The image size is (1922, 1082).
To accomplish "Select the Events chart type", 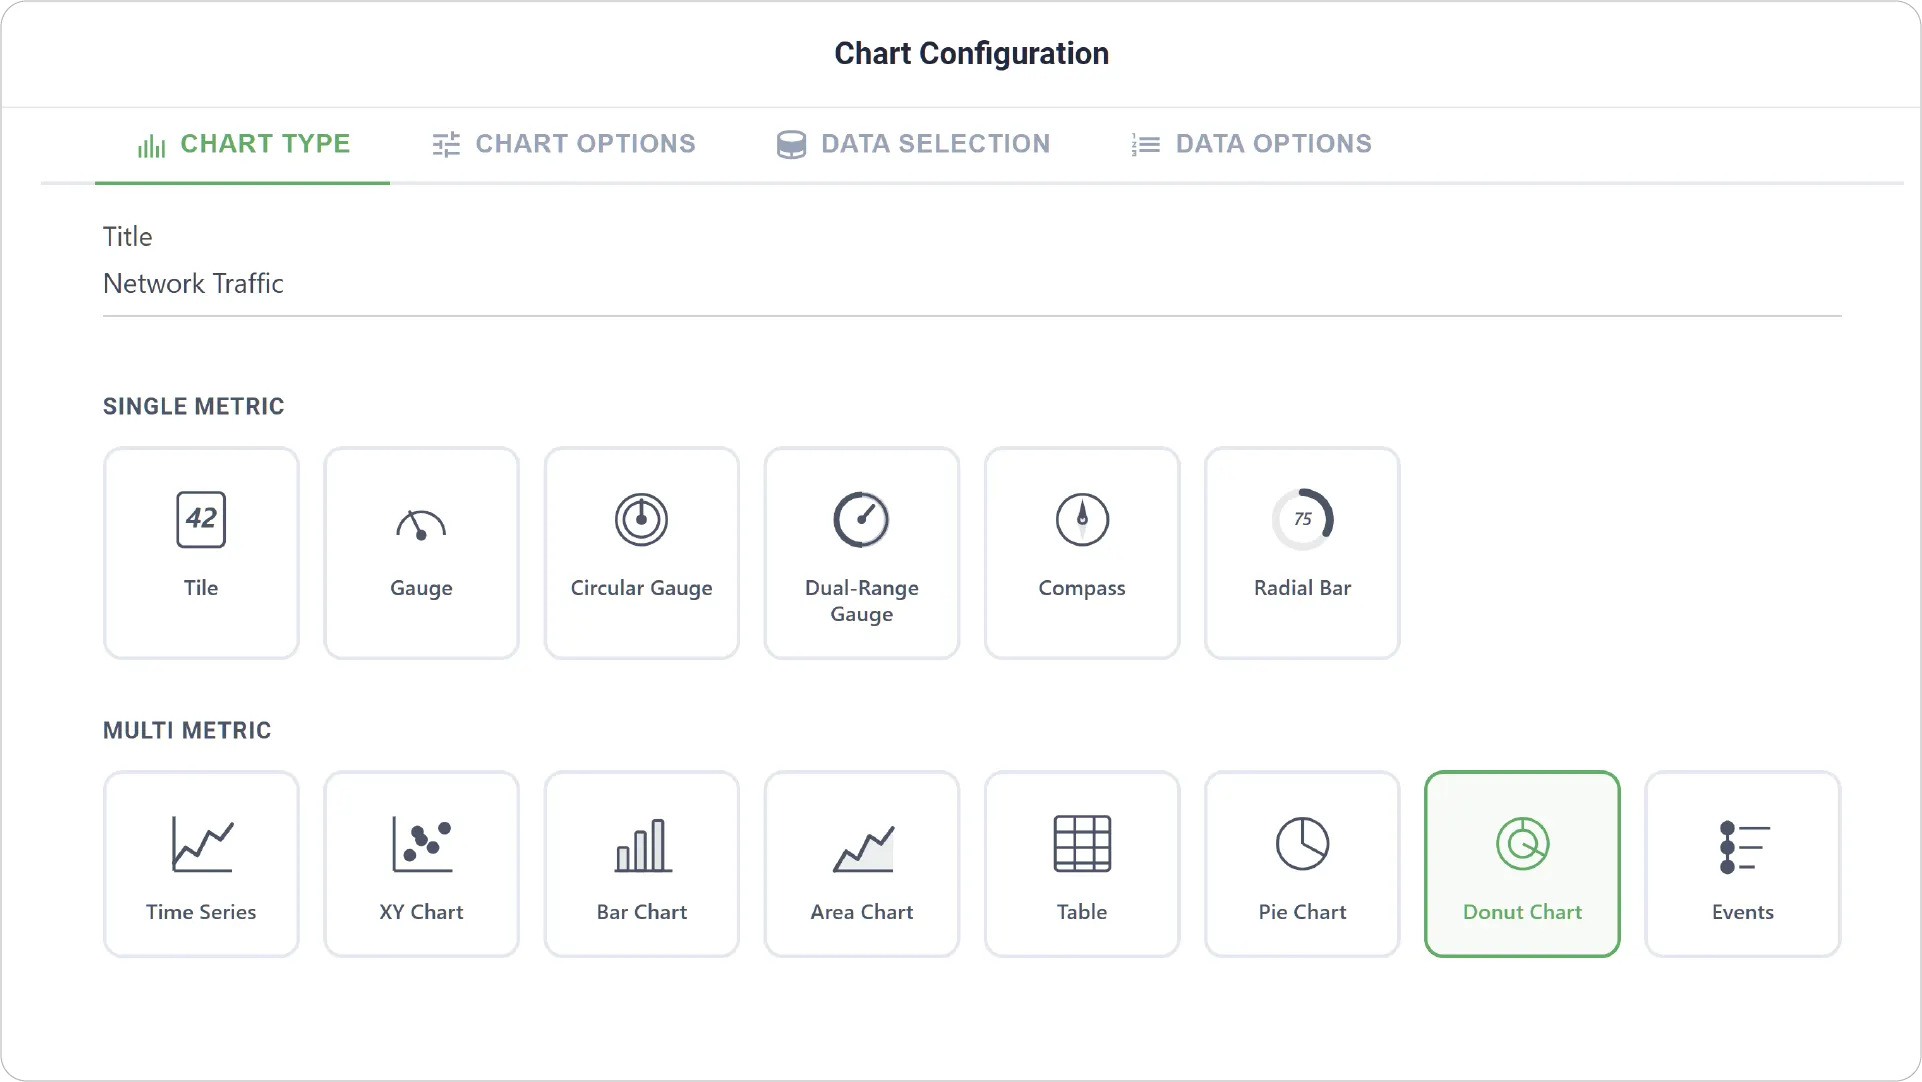I will pyautogui.click(x=1743, y=864).
